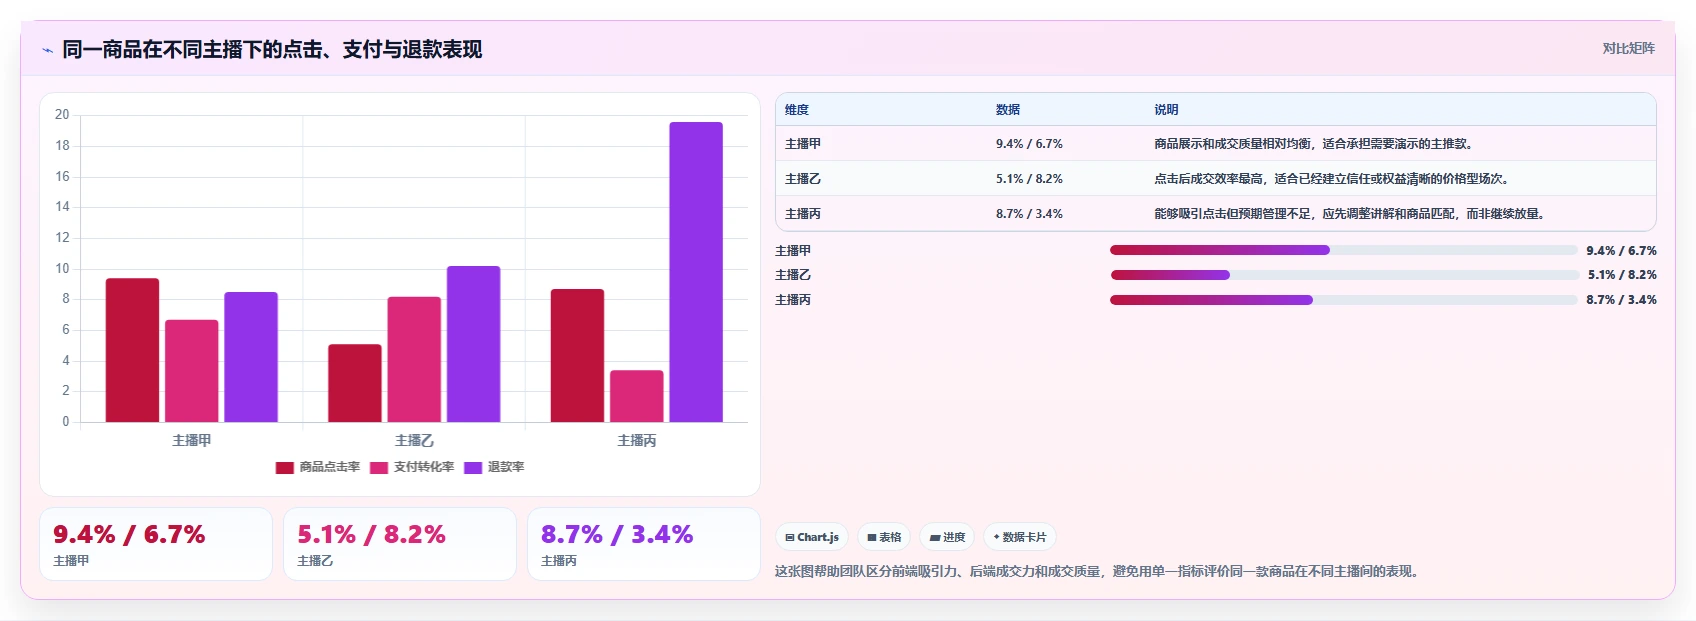Click the 主播甲 x-axis label under the chart
The width and height of the screenshot is (1696, 621).
tap(192, 440)
